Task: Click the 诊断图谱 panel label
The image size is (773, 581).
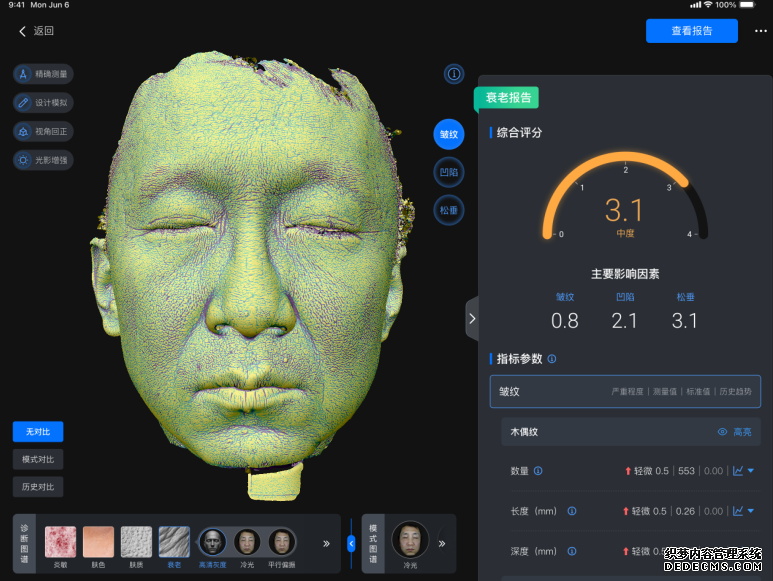Action: 24,544
